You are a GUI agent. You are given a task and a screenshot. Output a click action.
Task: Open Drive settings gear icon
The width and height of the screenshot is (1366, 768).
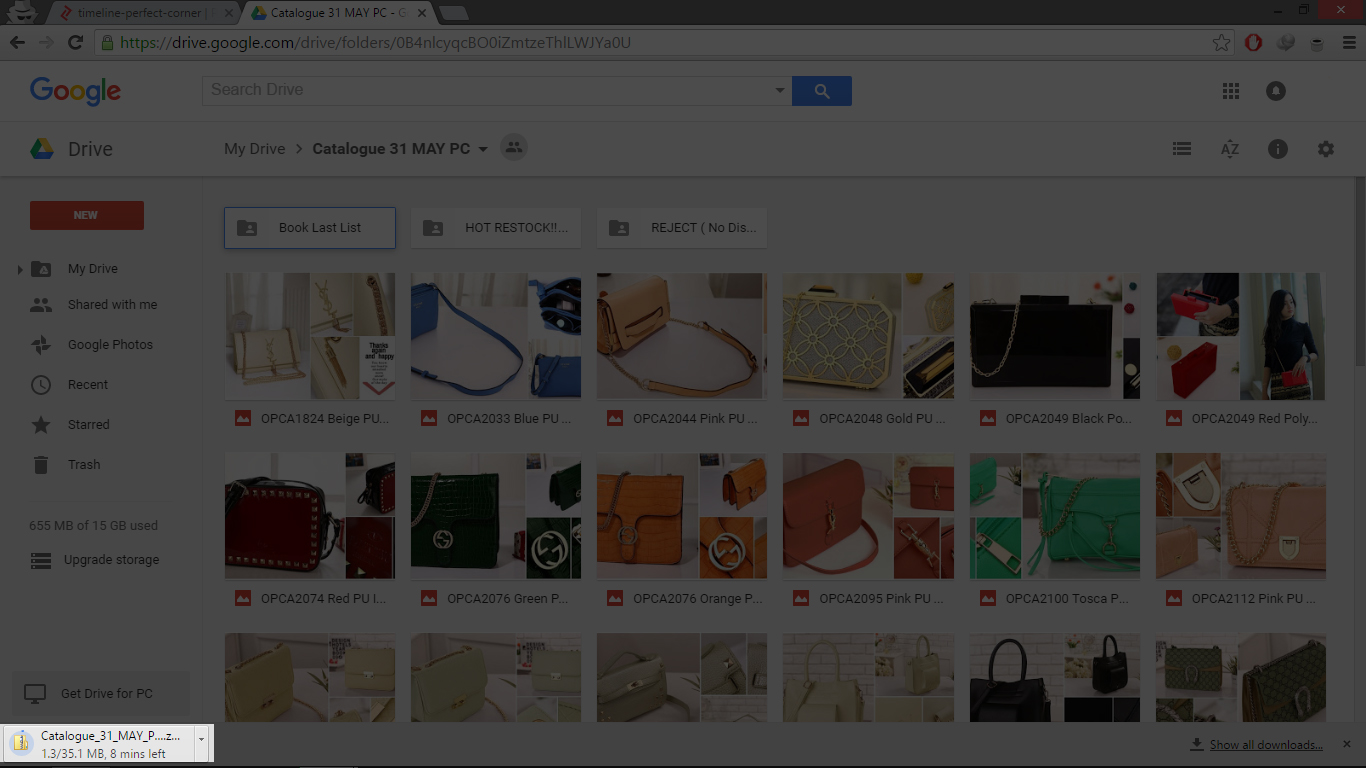click(x=1326, y=149)
